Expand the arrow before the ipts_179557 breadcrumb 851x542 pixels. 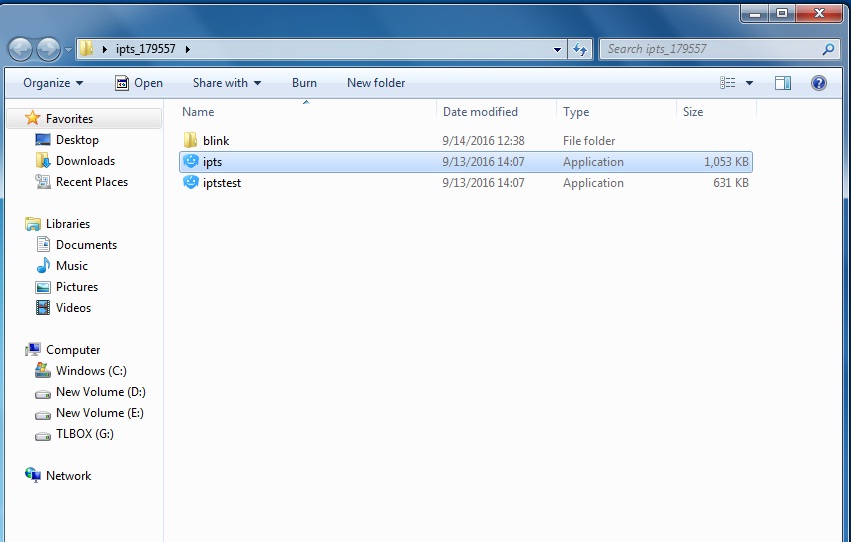(x=105, y=49)
